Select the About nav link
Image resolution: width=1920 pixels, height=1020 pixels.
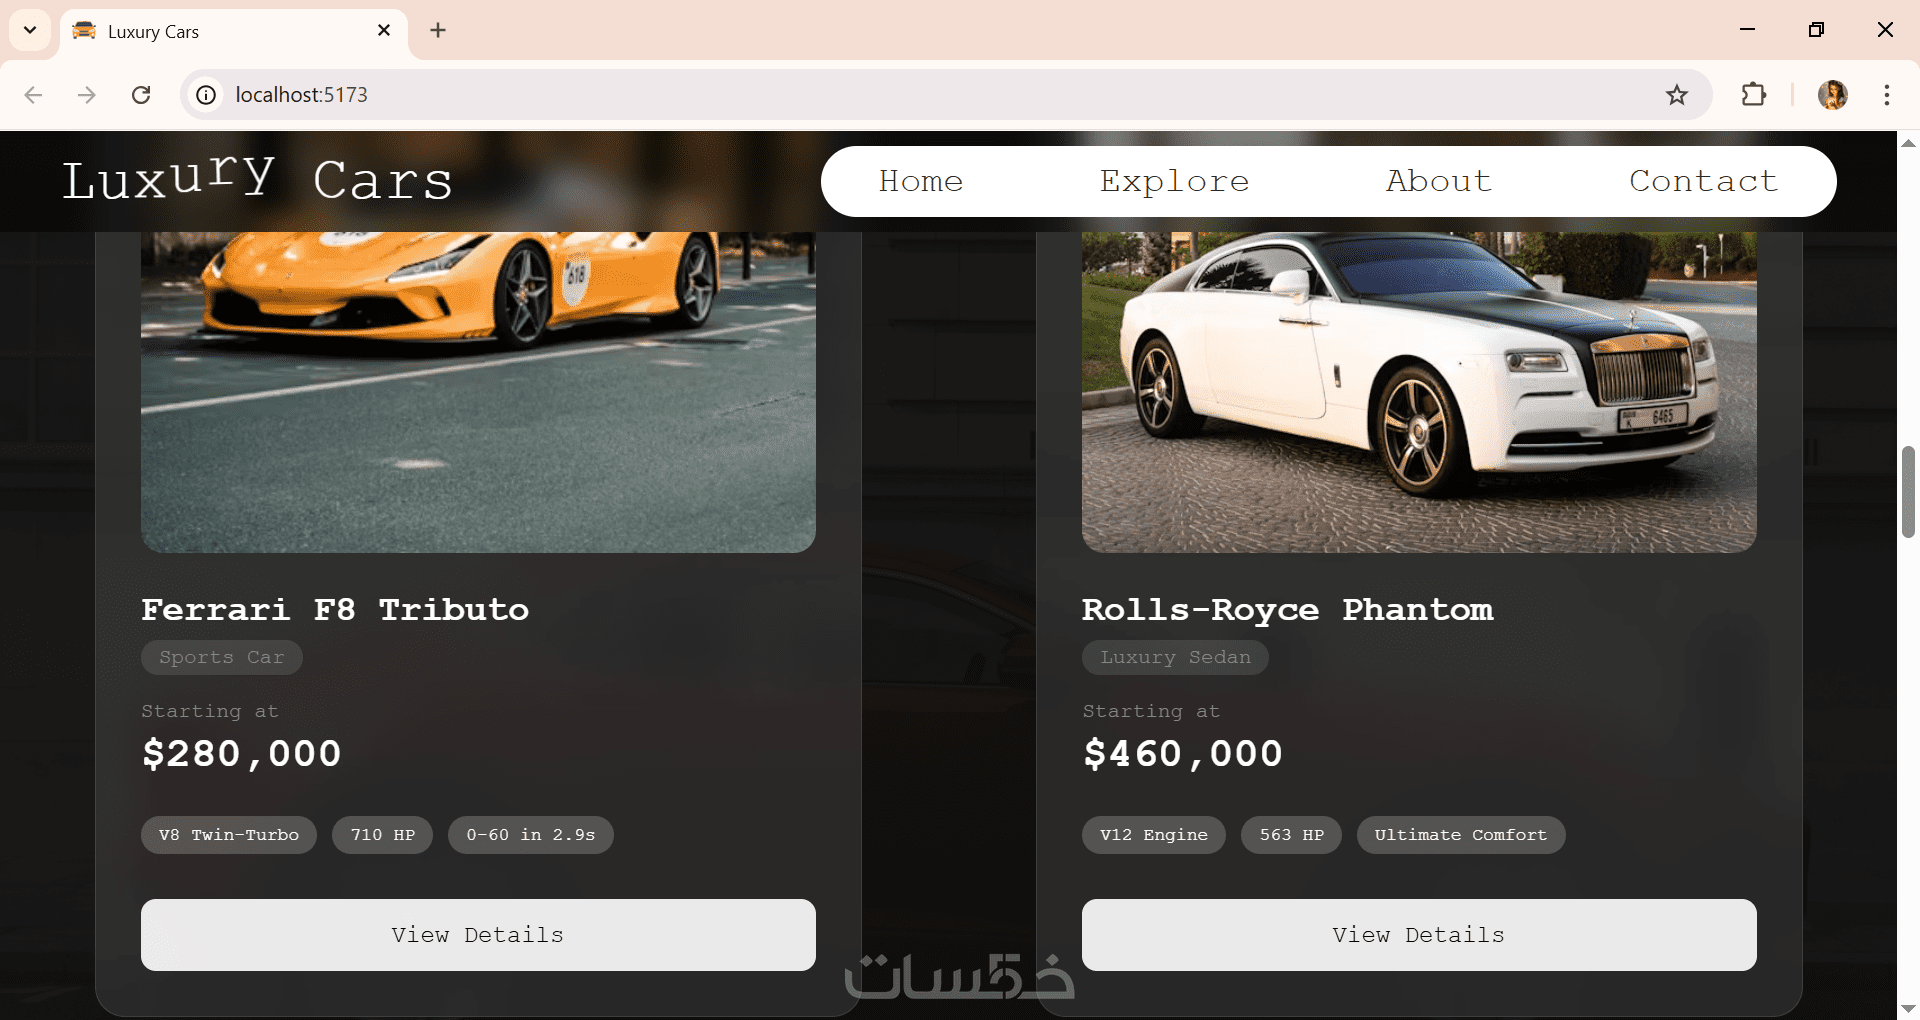pos(1439,181)
